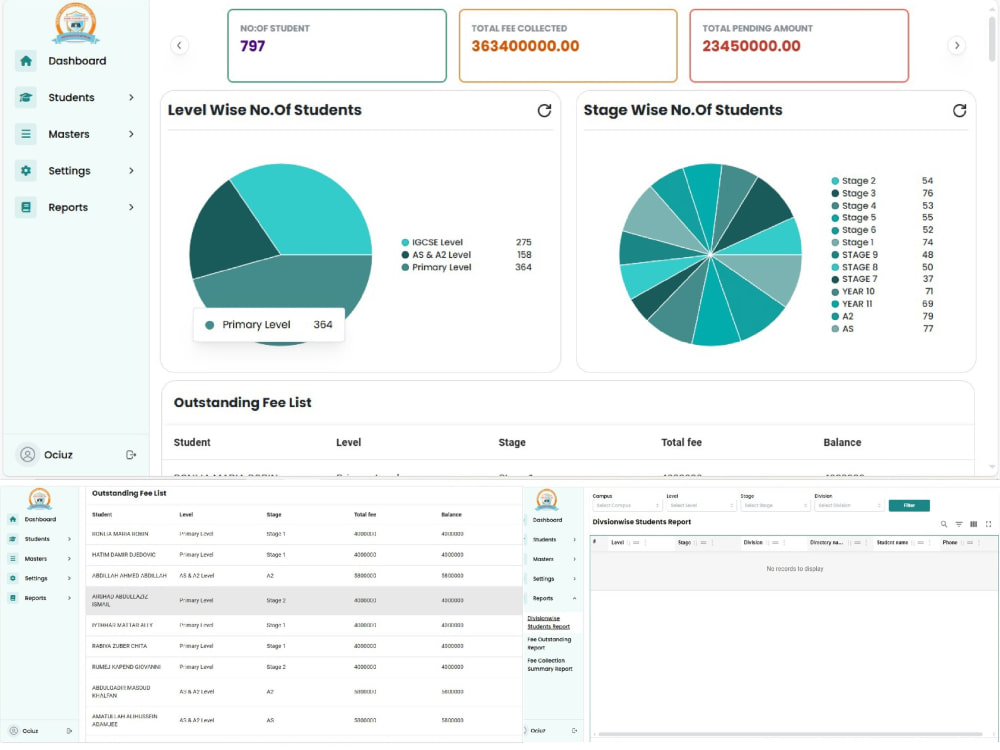Viewport: 1000px width, 750px height.
Task: Click the Settings gear icon in top sidebar
Action: [x=26, y=171]
